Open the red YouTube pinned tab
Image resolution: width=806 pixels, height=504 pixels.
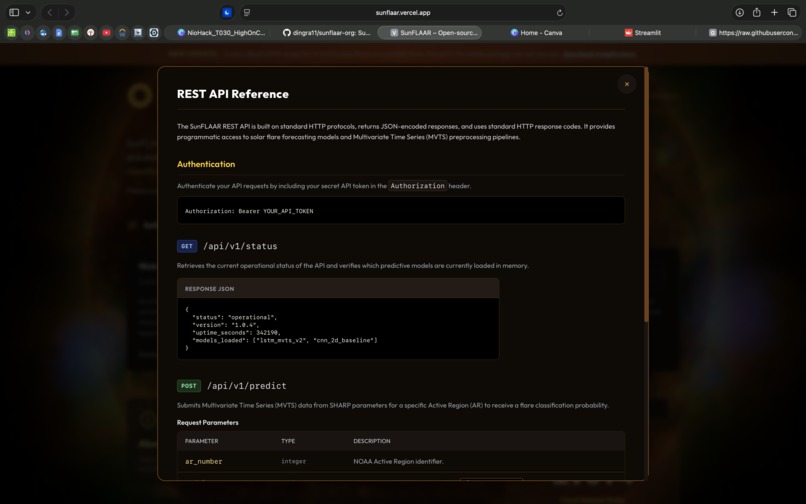coord(106,32)
